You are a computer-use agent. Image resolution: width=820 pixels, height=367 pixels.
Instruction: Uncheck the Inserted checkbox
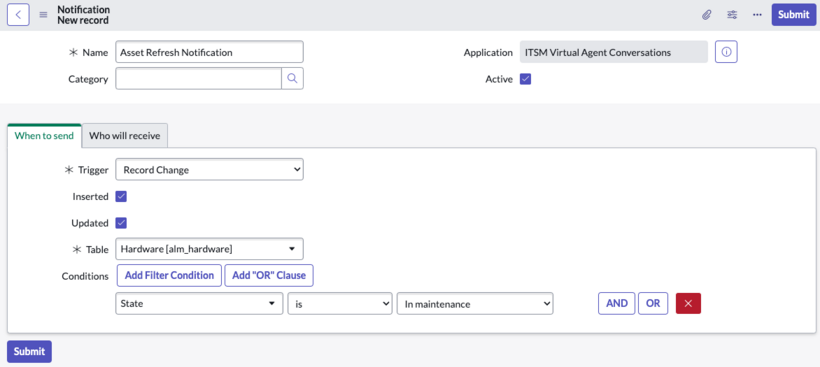121,197
